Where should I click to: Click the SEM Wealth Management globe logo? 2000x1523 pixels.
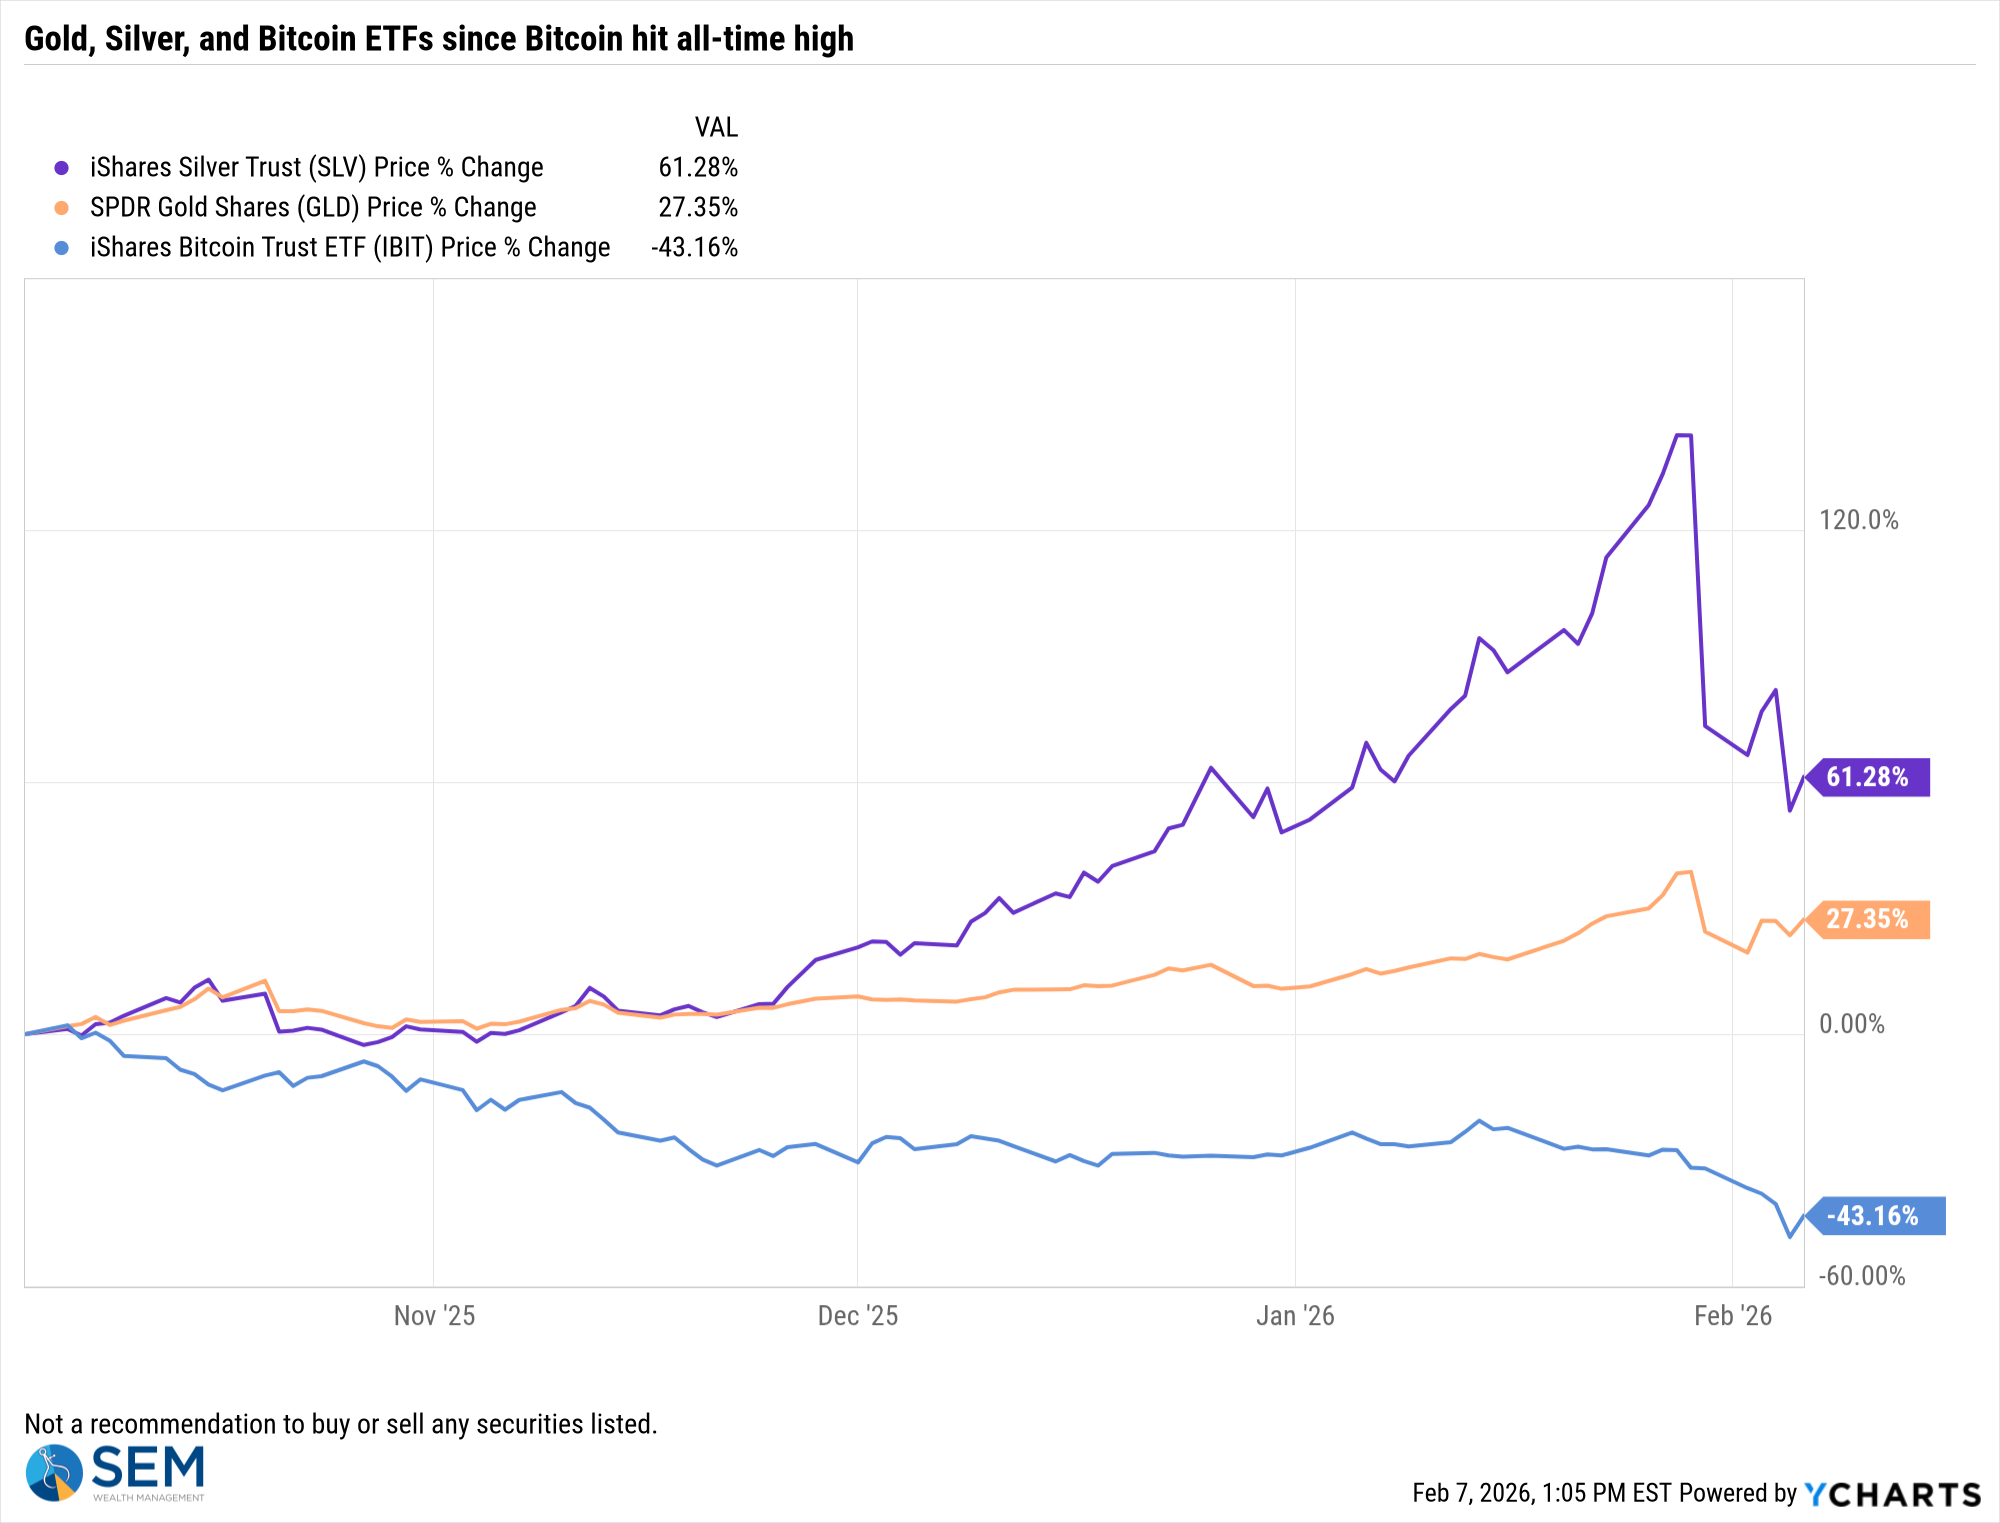tap(54, 1472)
